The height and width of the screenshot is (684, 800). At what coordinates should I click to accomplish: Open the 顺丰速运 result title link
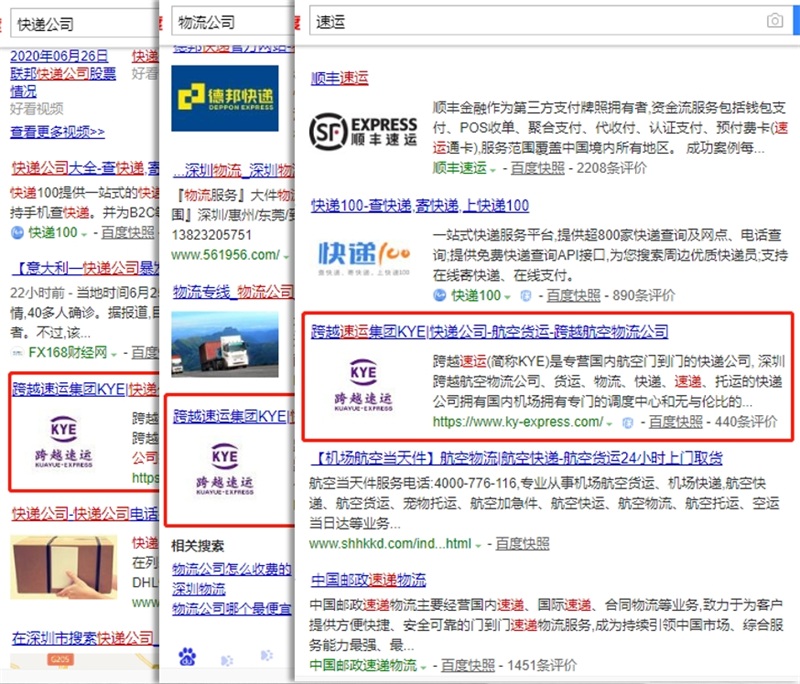click(339, 78)
